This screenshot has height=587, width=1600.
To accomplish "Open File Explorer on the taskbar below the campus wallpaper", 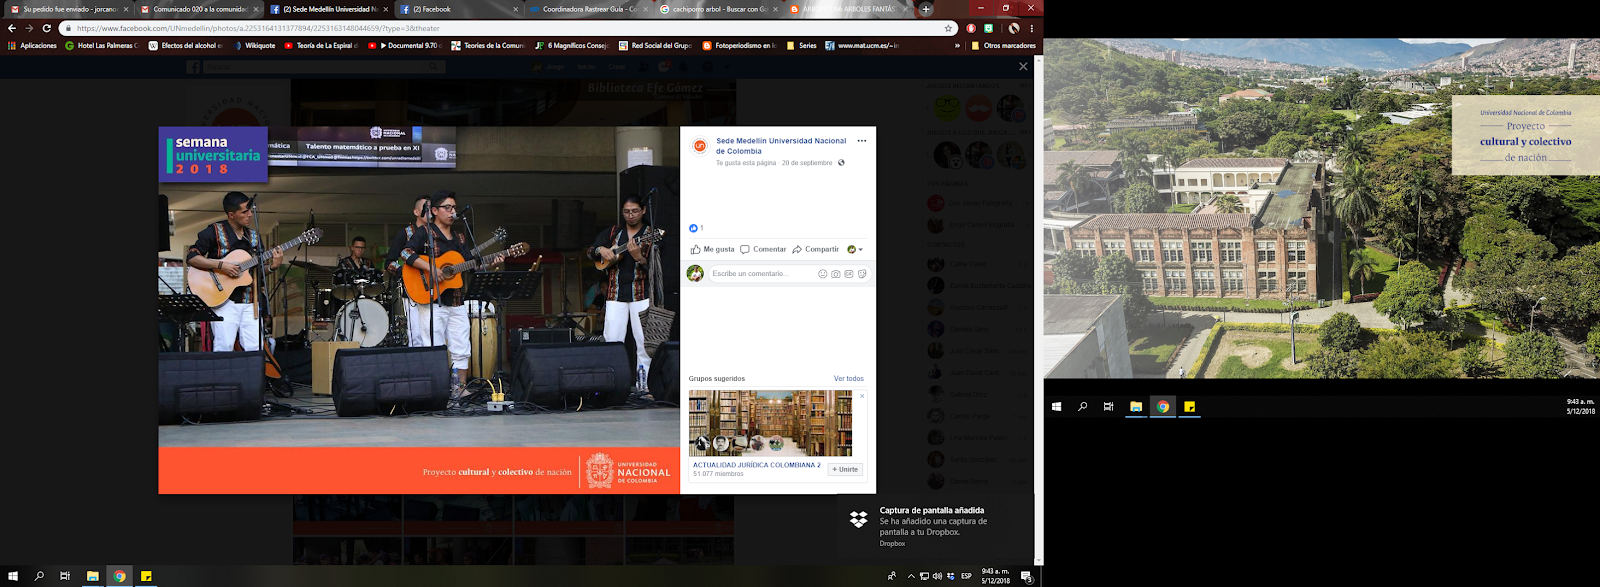I will click(x=1136, y=406).
